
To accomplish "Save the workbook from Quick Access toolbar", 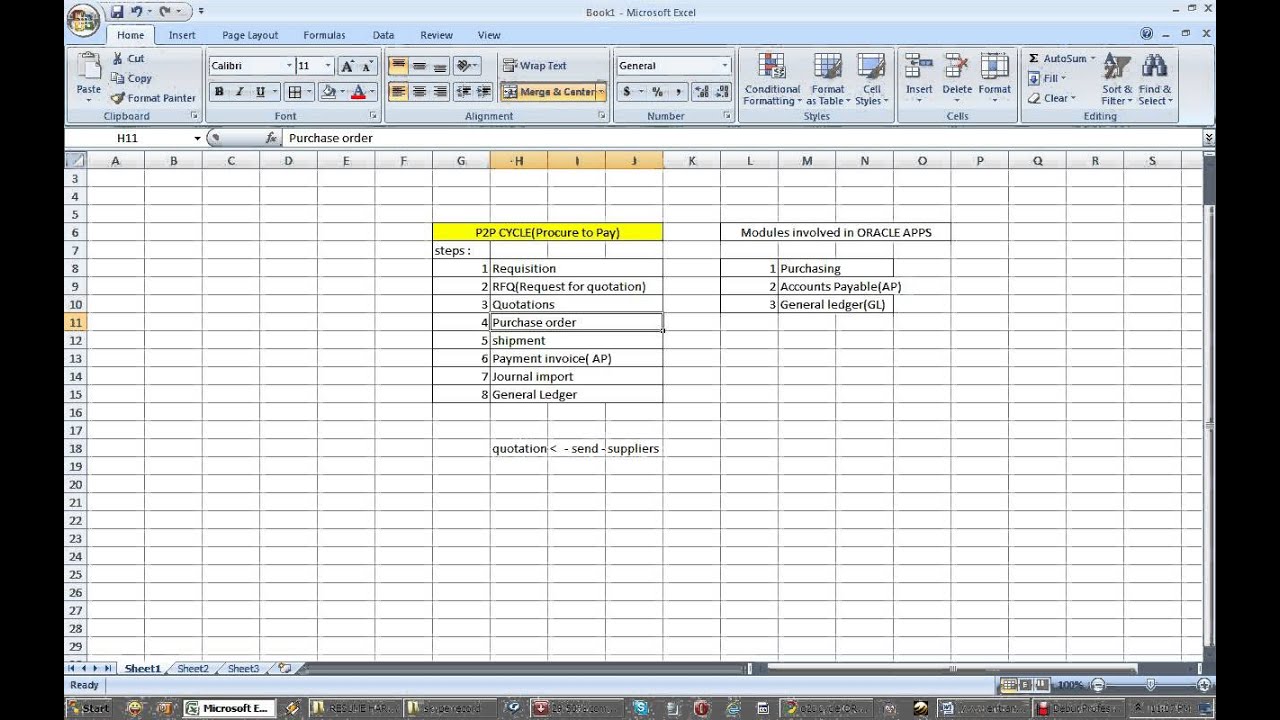I will click(117, 12).
